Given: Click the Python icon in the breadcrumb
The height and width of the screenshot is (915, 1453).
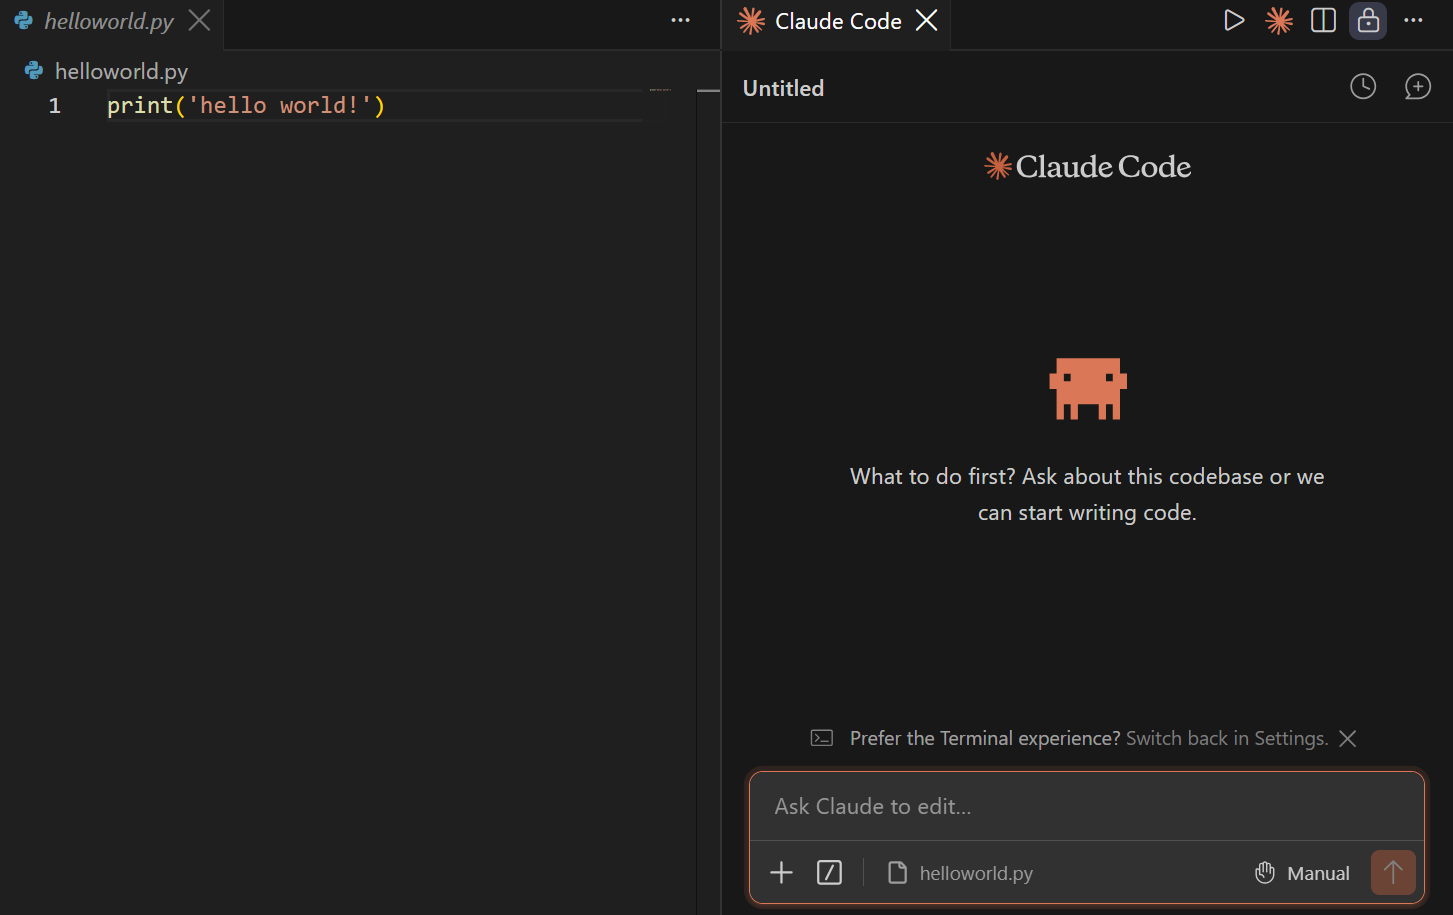Looking at the screenshot, I should (34, 71).
